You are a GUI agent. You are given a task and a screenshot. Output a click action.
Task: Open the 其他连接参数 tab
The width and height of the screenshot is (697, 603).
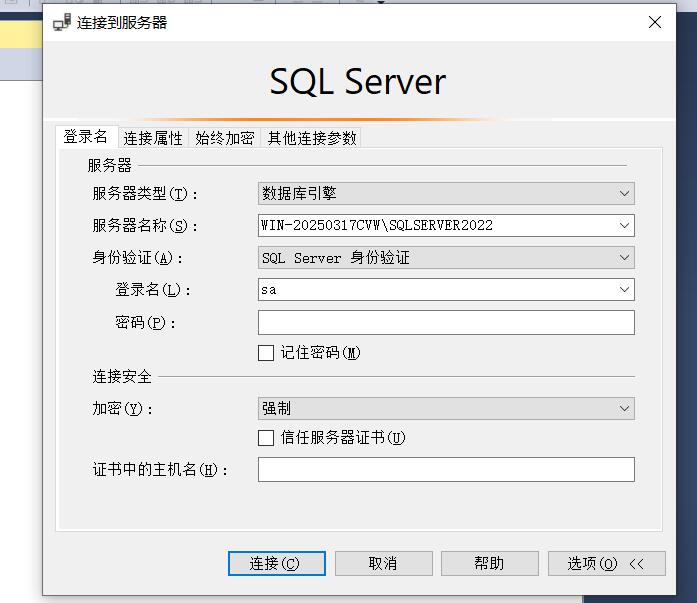[x=312, y=138]
